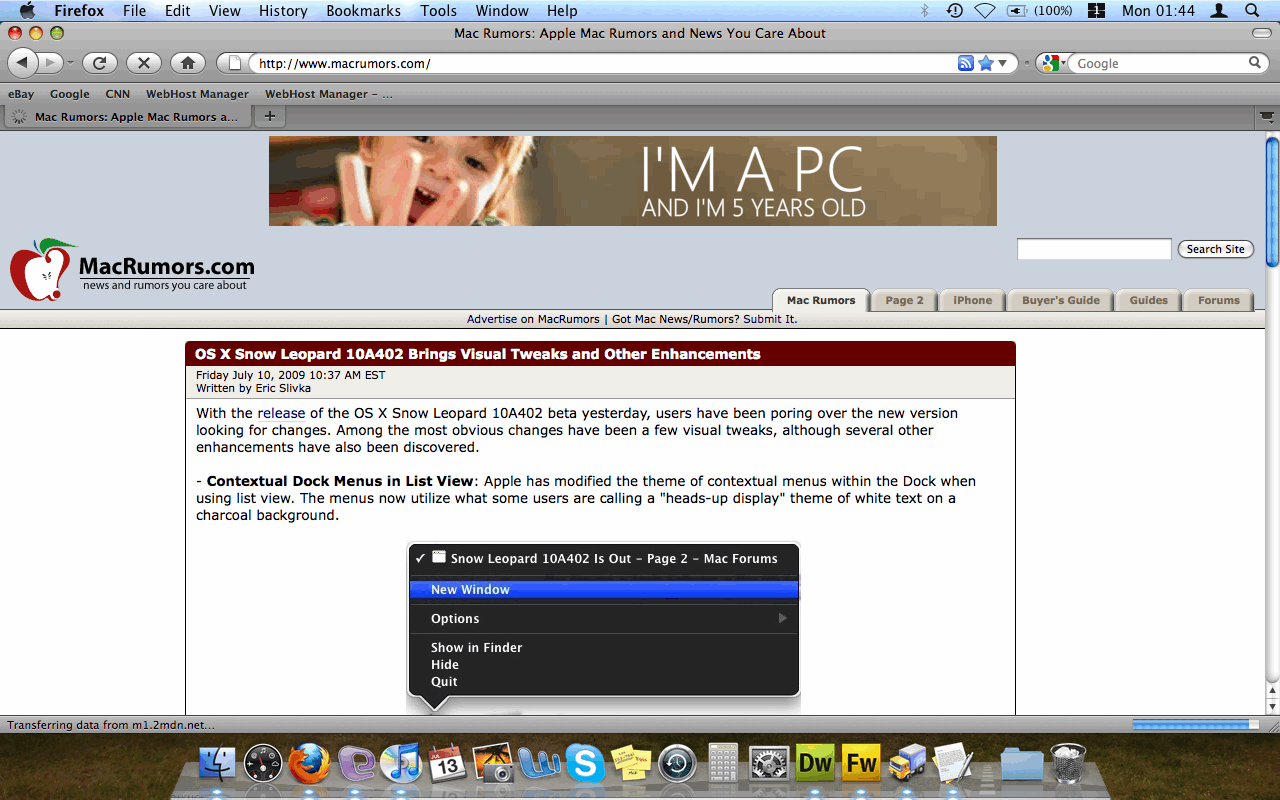This screenshot has width=1280, height=800.
Task: Click the Dock contextual menu screenshot image
Action: (x=603, y=628)
